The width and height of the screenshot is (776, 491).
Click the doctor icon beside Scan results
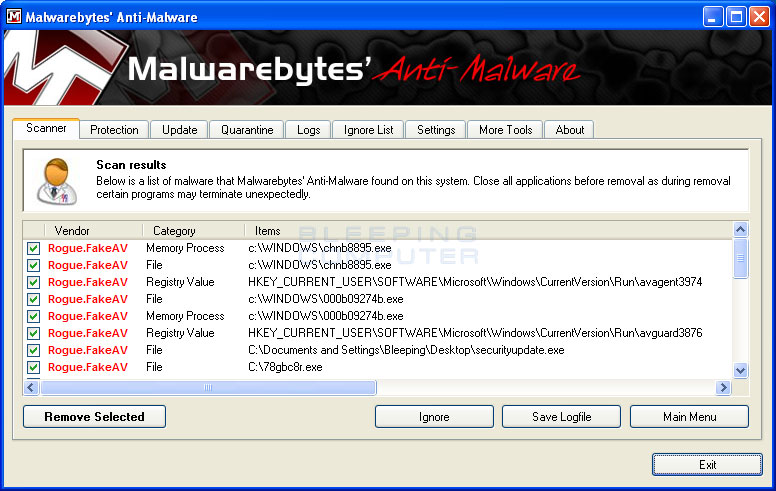click(x=57, y=182)
